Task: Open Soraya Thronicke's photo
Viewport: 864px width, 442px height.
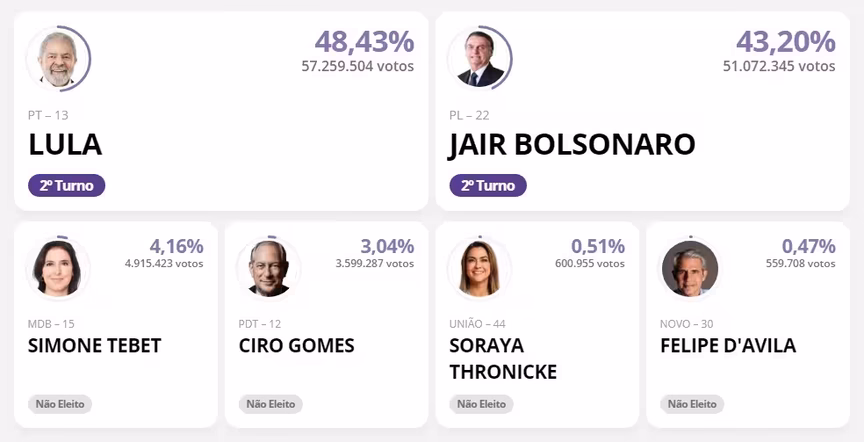Action: (x=480, y=268)
